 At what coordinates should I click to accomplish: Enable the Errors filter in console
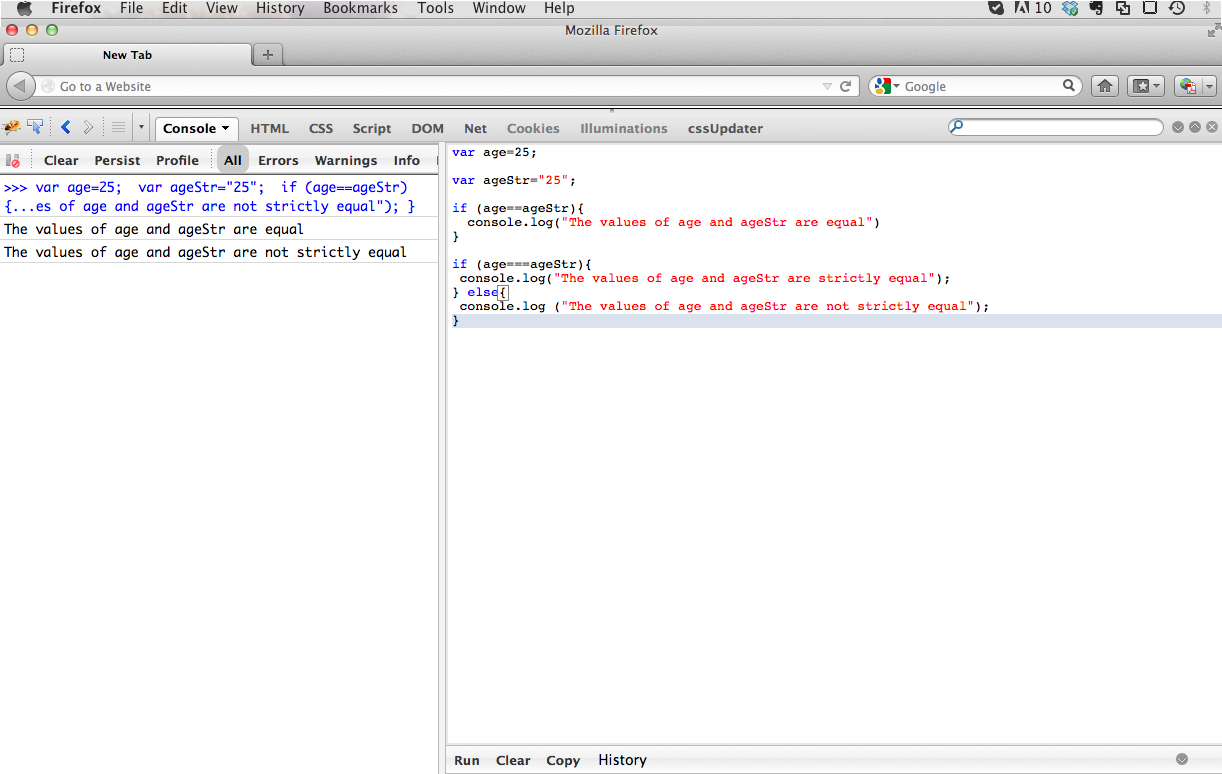(278, 160)
